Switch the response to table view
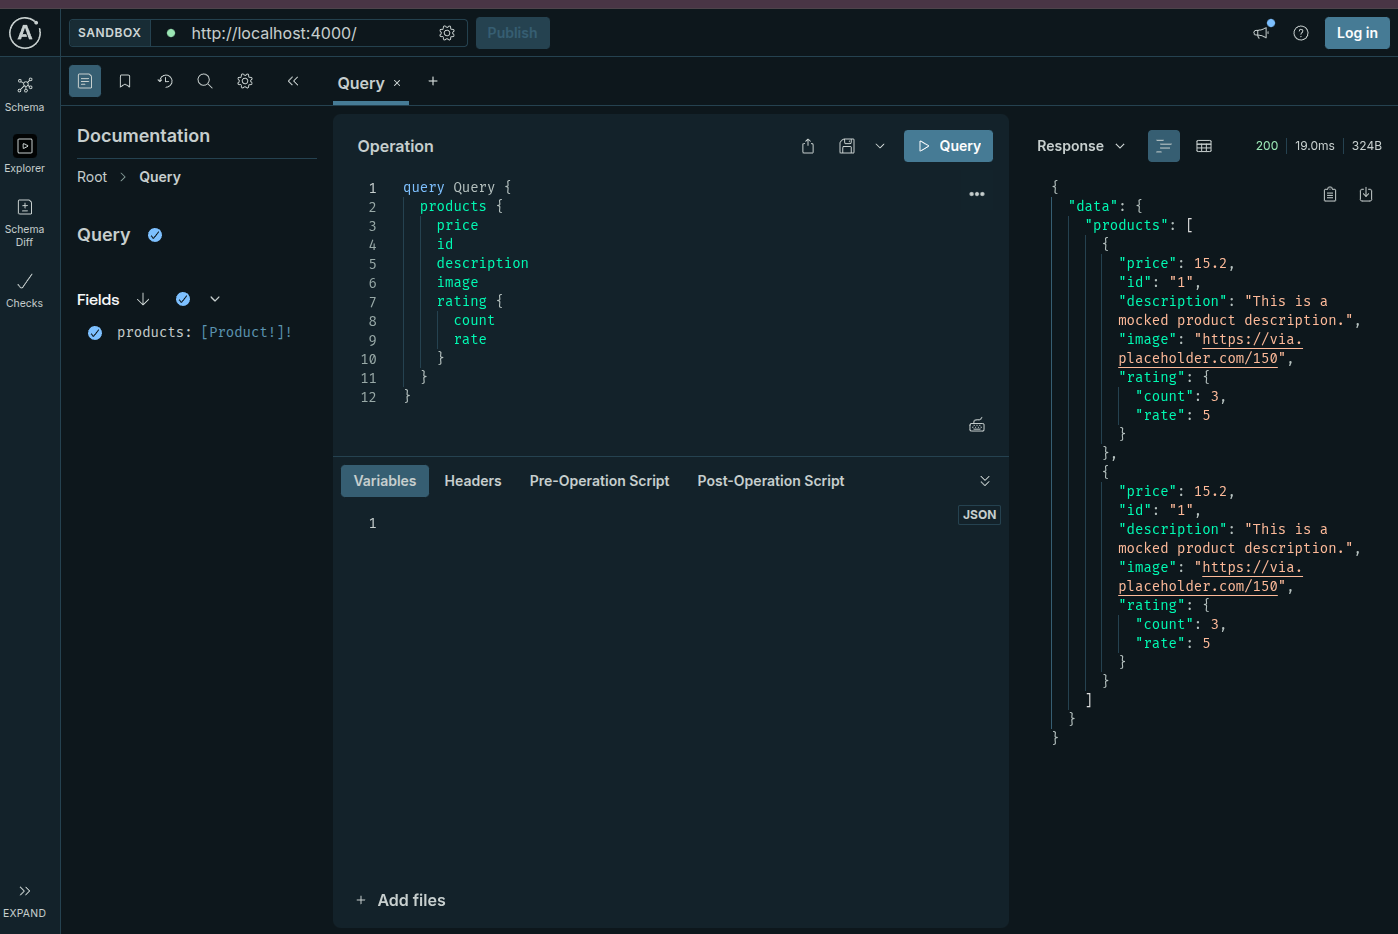This screenshot has width=1398, height=934. click(1203, 146)
